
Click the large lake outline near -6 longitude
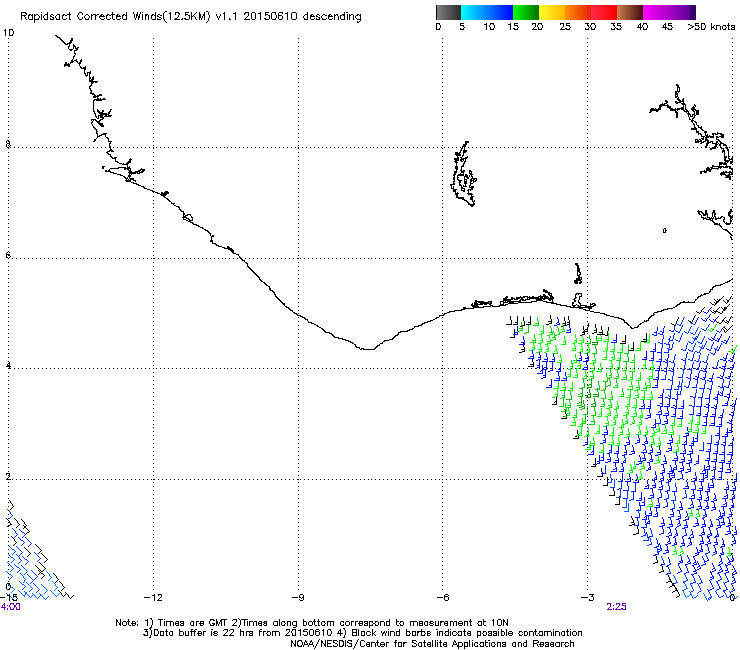[x=463, y=174]
